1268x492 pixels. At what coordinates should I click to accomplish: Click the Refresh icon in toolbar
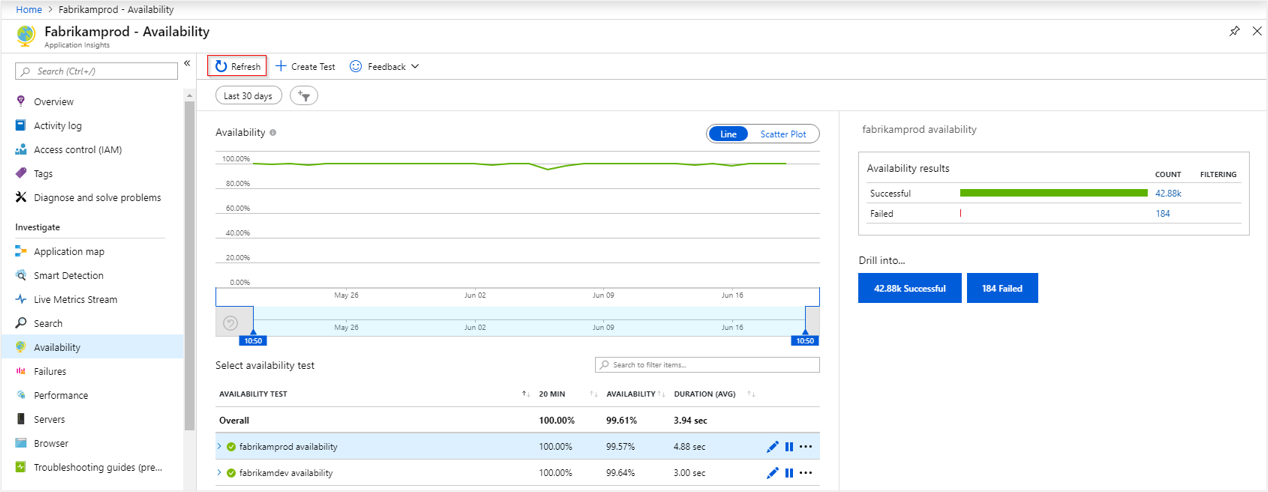pos(222,67)
